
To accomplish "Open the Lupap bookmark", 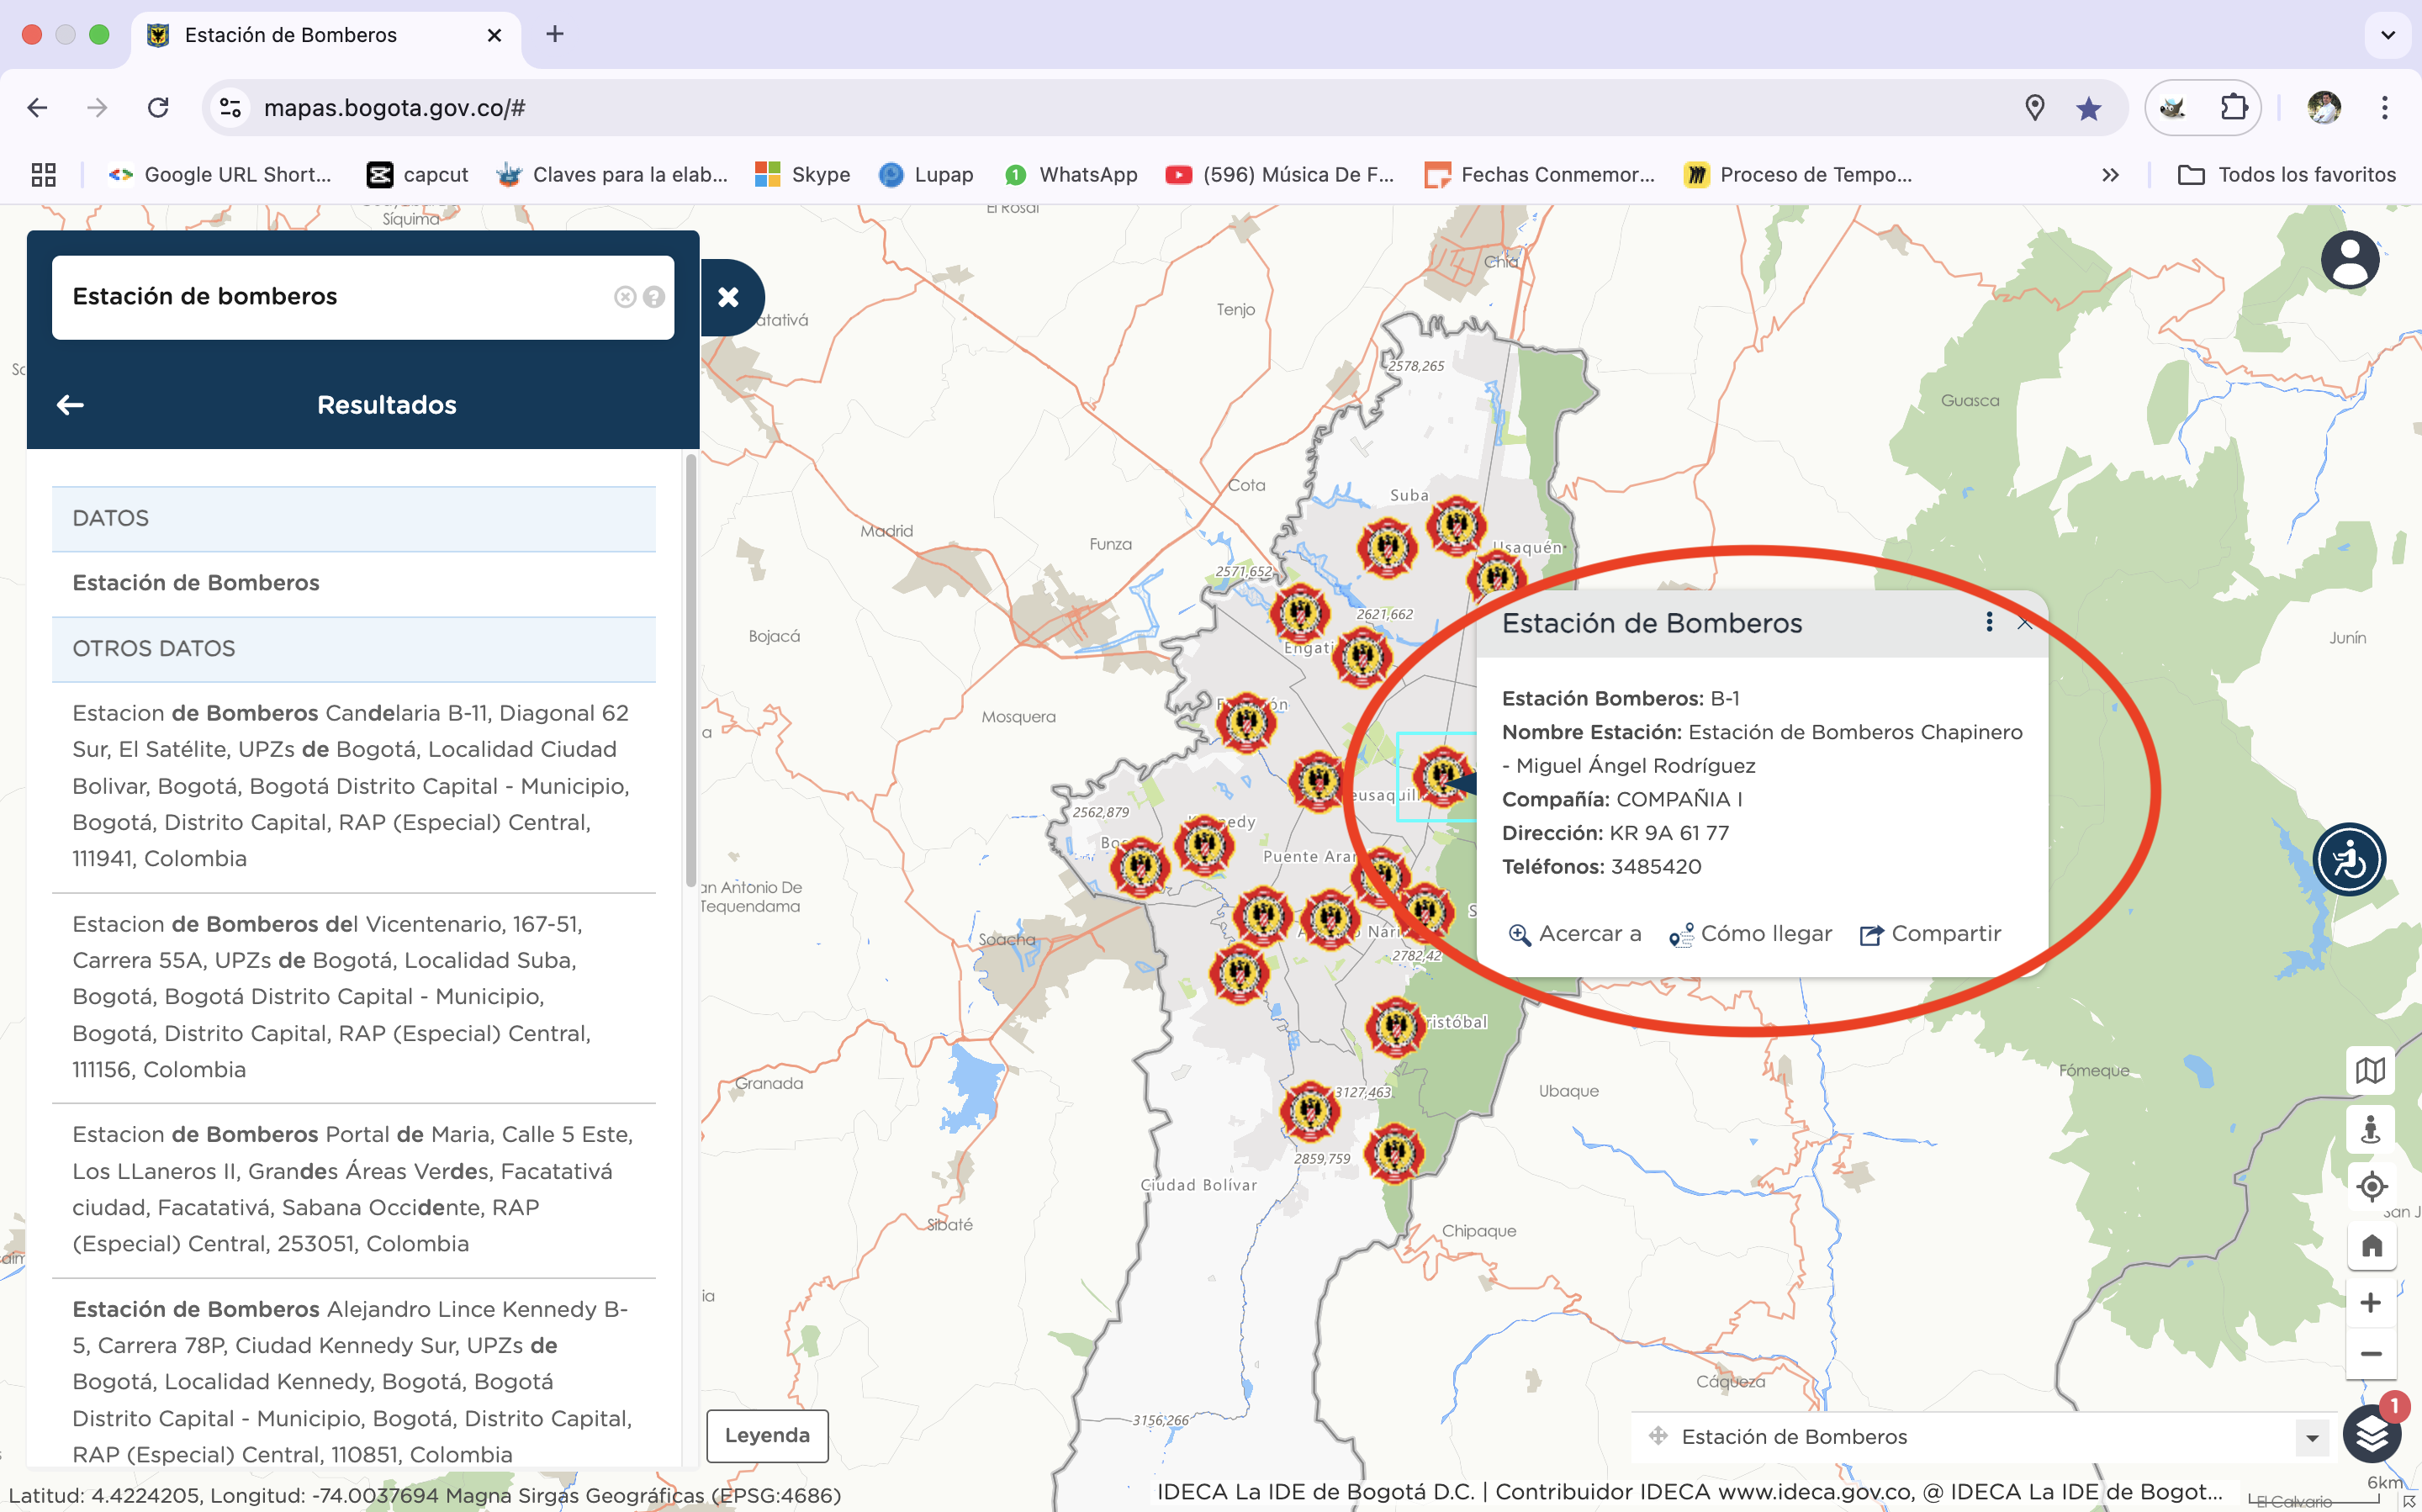I will click(926, 175).
